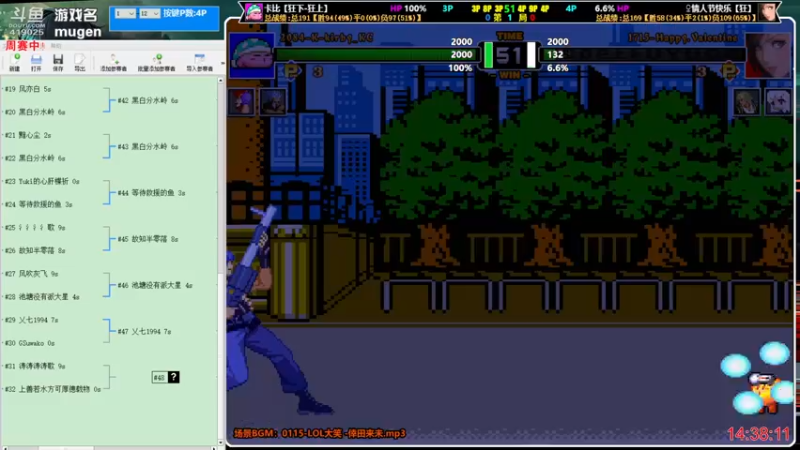
Task: Click the add-participant toolbar icon
Action: 113,62
